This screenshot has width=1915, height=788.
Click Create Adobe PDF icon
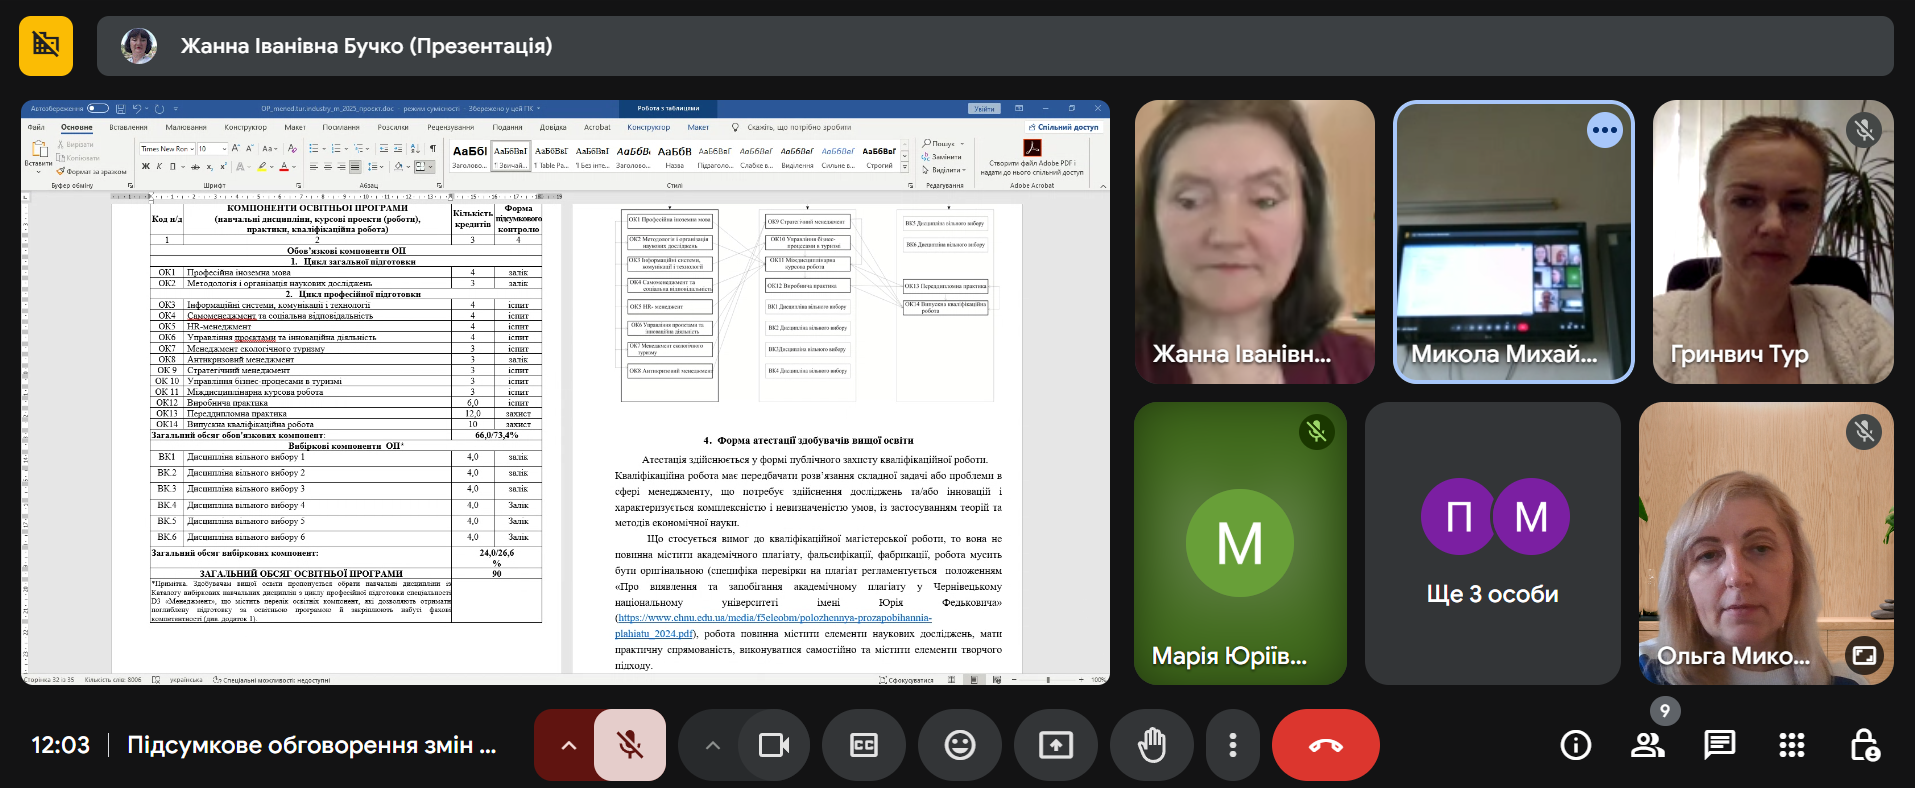[x=1032, y=148]
